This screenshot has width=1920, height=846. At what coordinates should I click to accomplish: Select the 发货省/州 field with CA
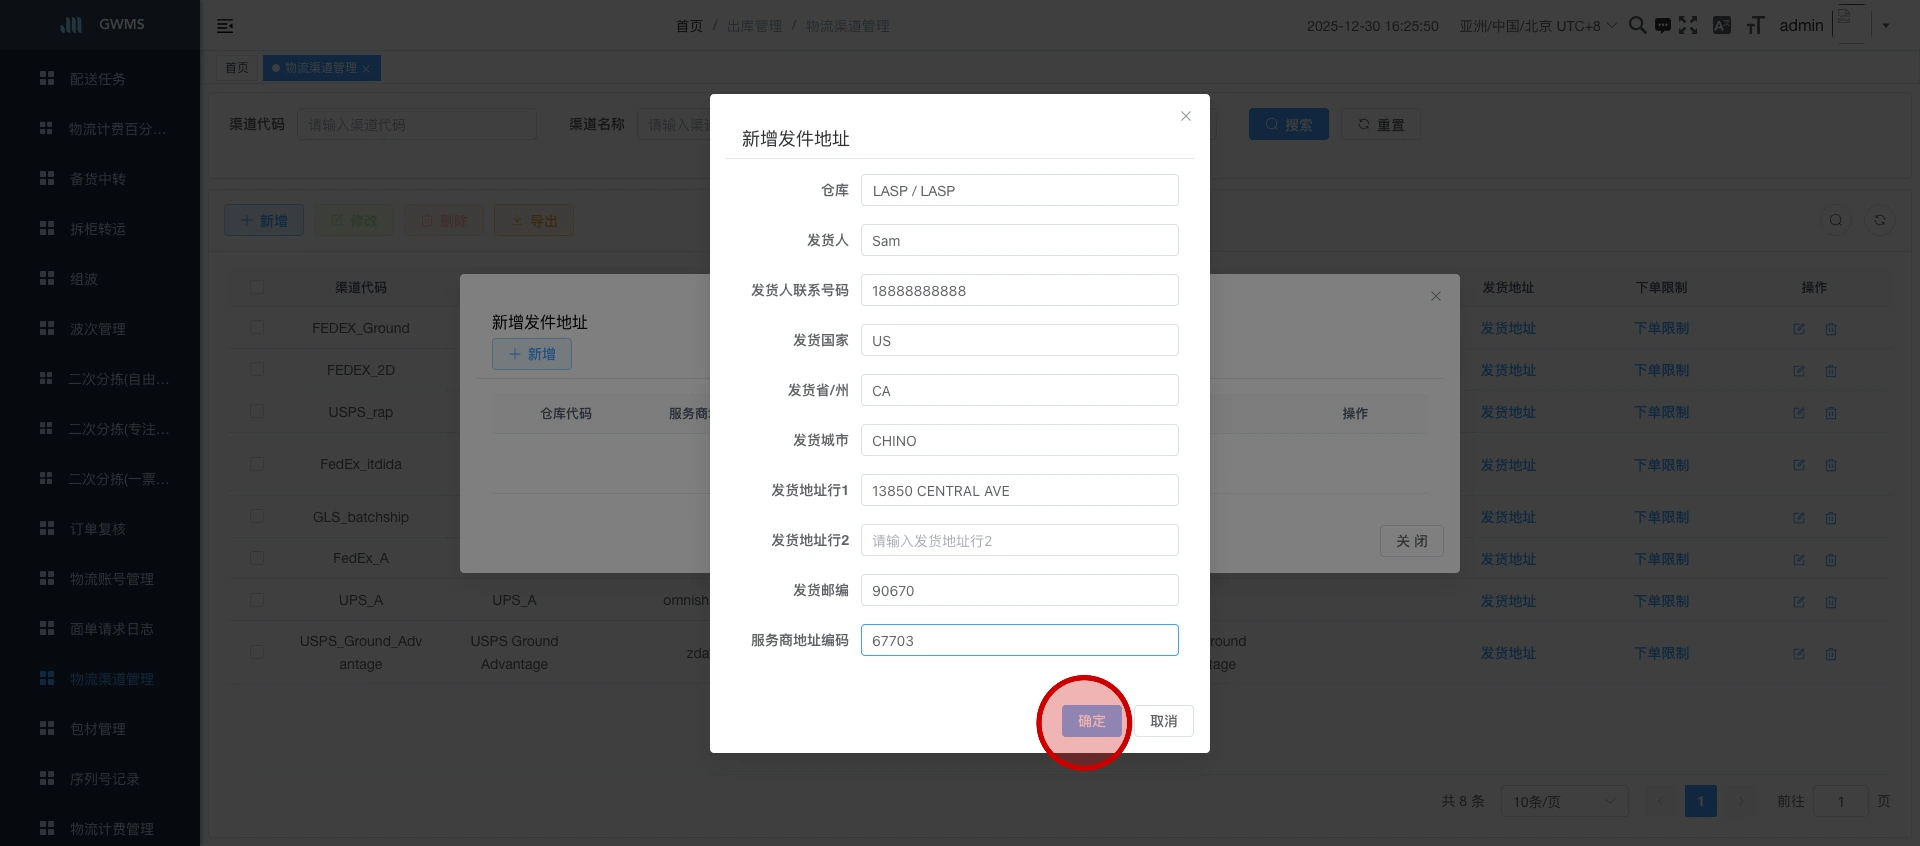[x=1019, y=390]
